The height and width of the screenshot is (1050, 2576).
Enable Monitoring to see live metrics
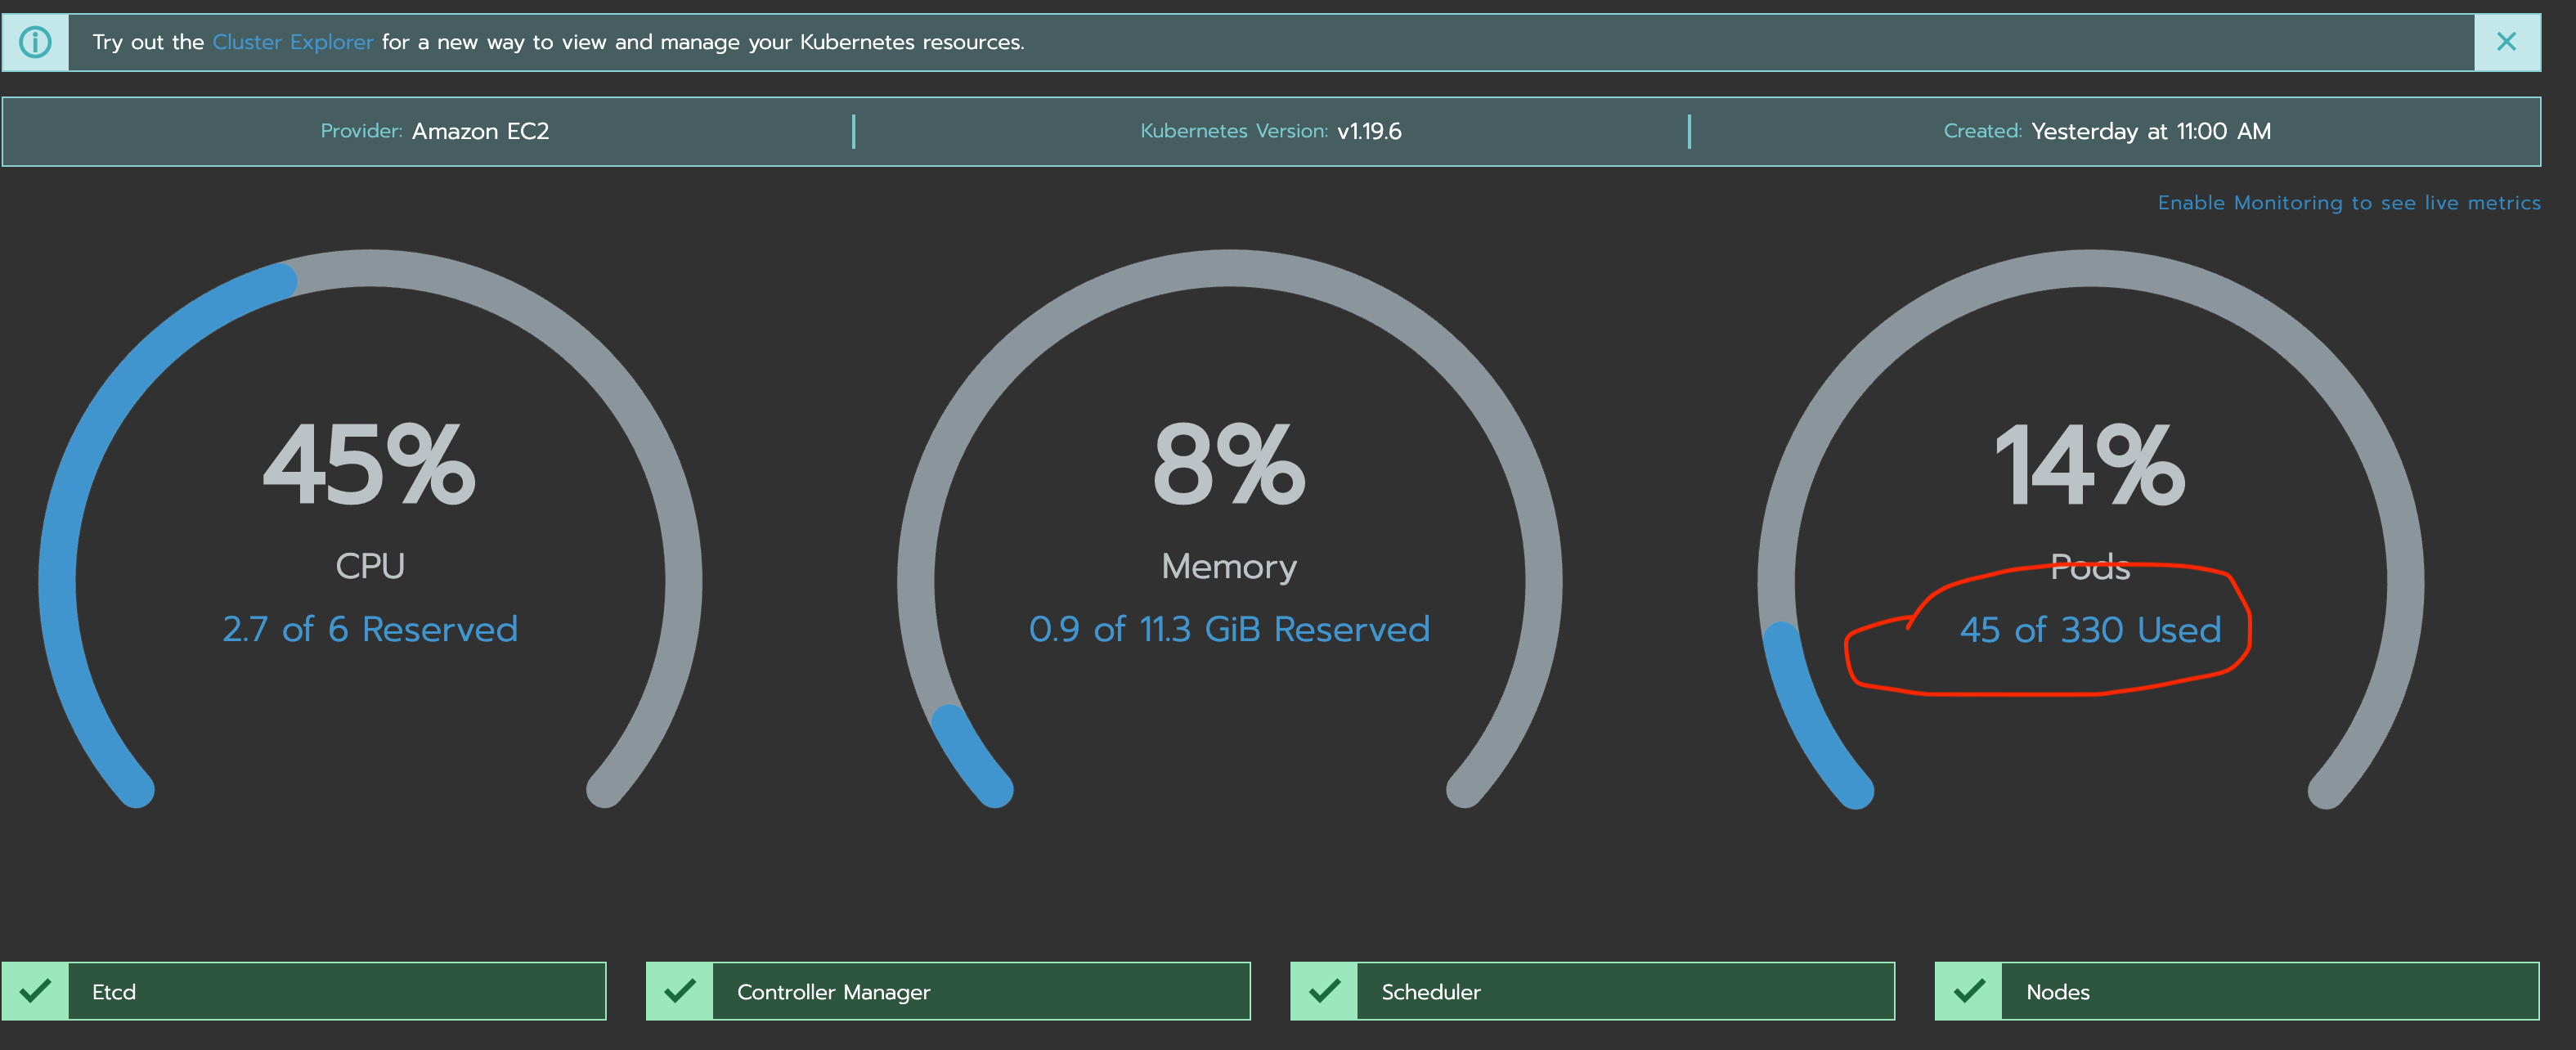coord(2349,202)
